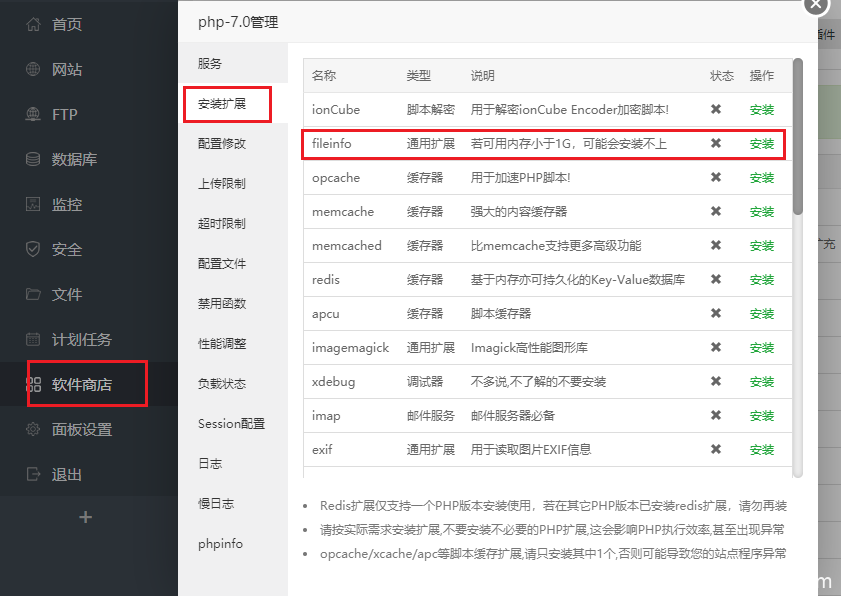Screen dimensions: 841x596
Task: Click the shield icon beside 安全
Action: pos(33,249)
